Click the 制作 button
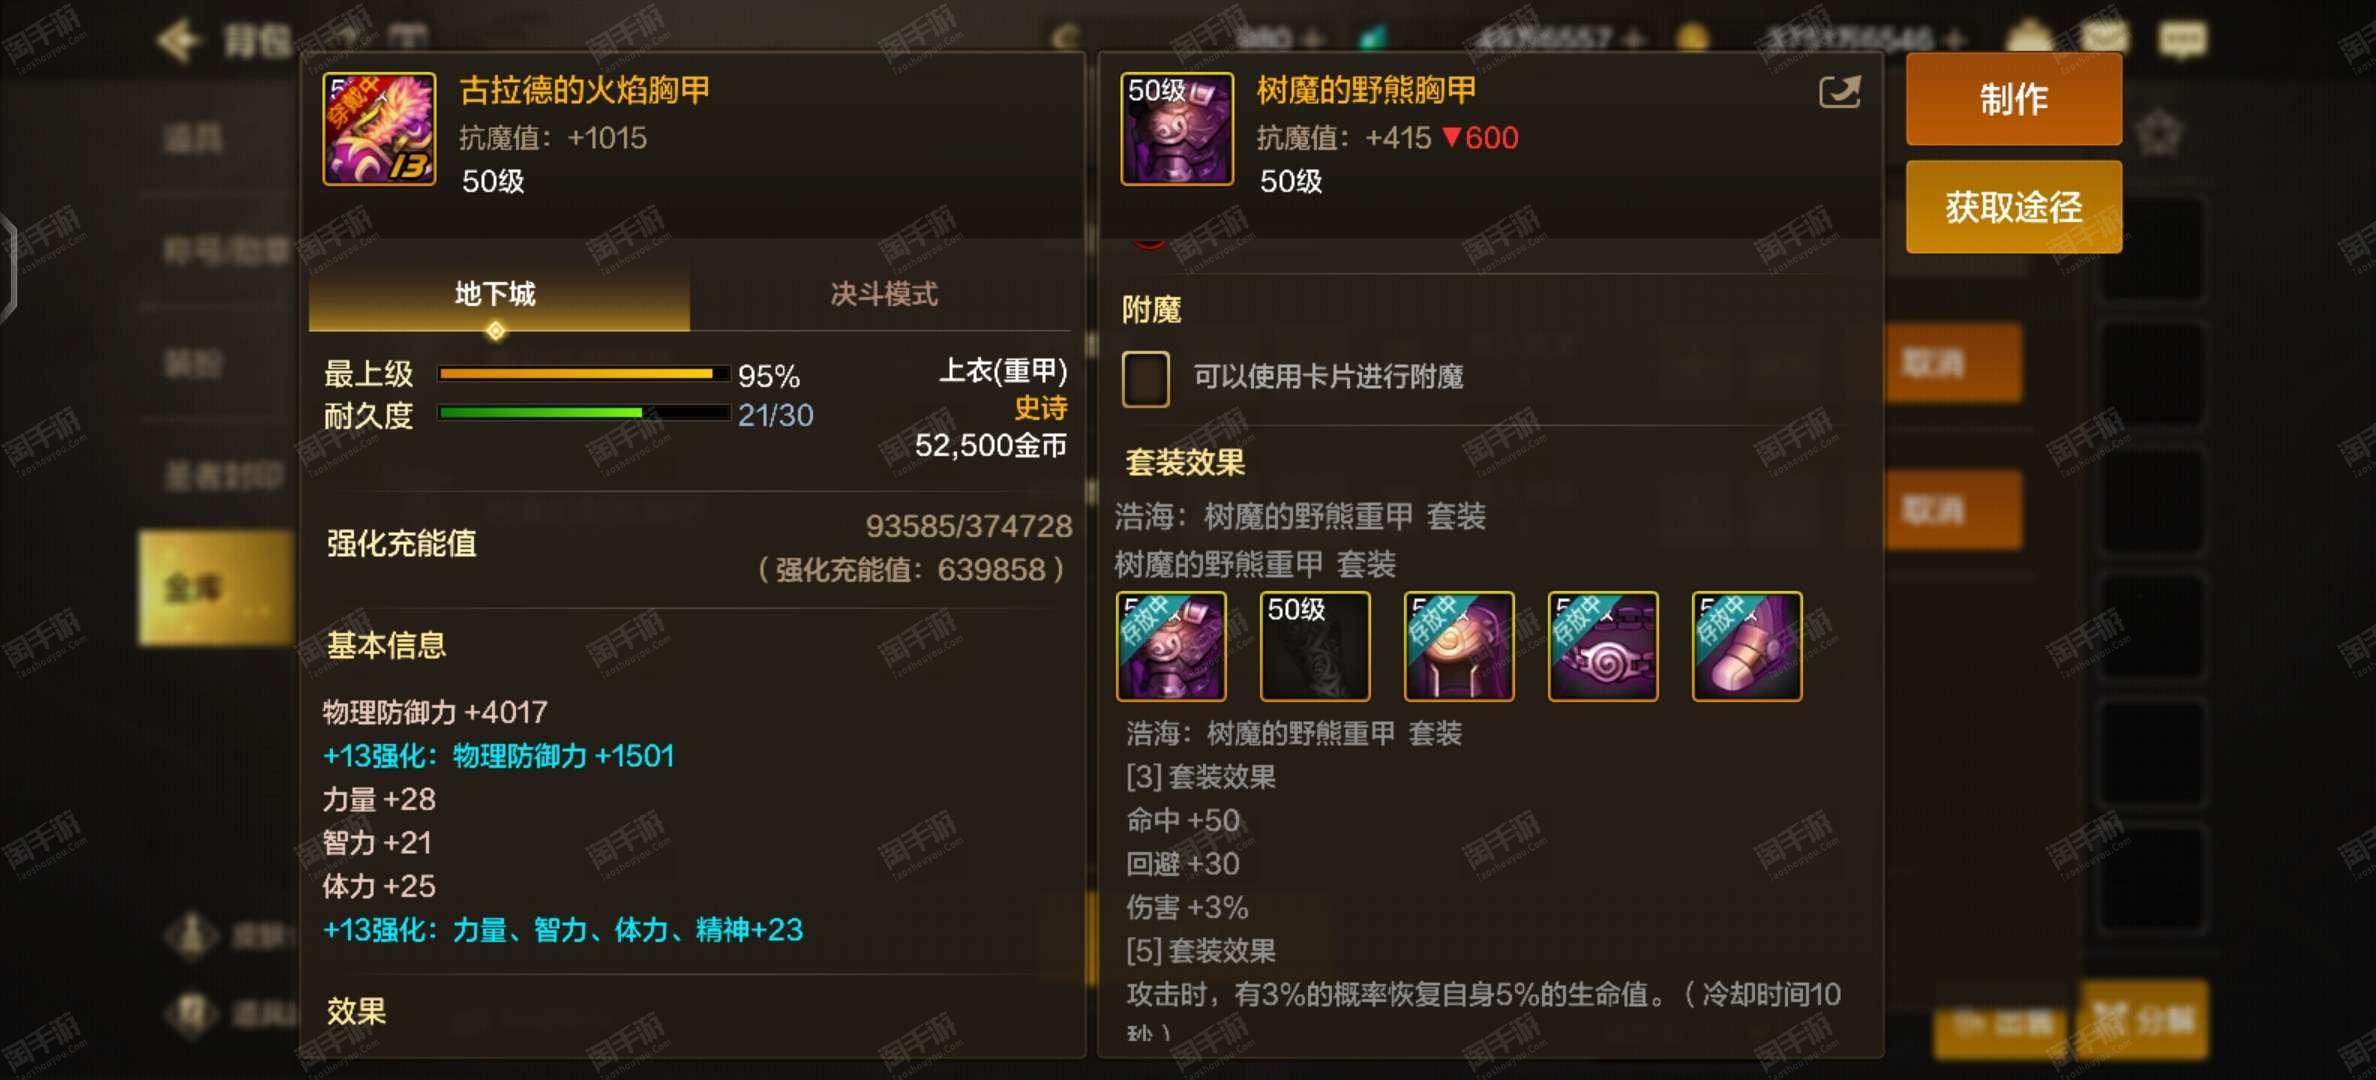 tap(2014, 99)
